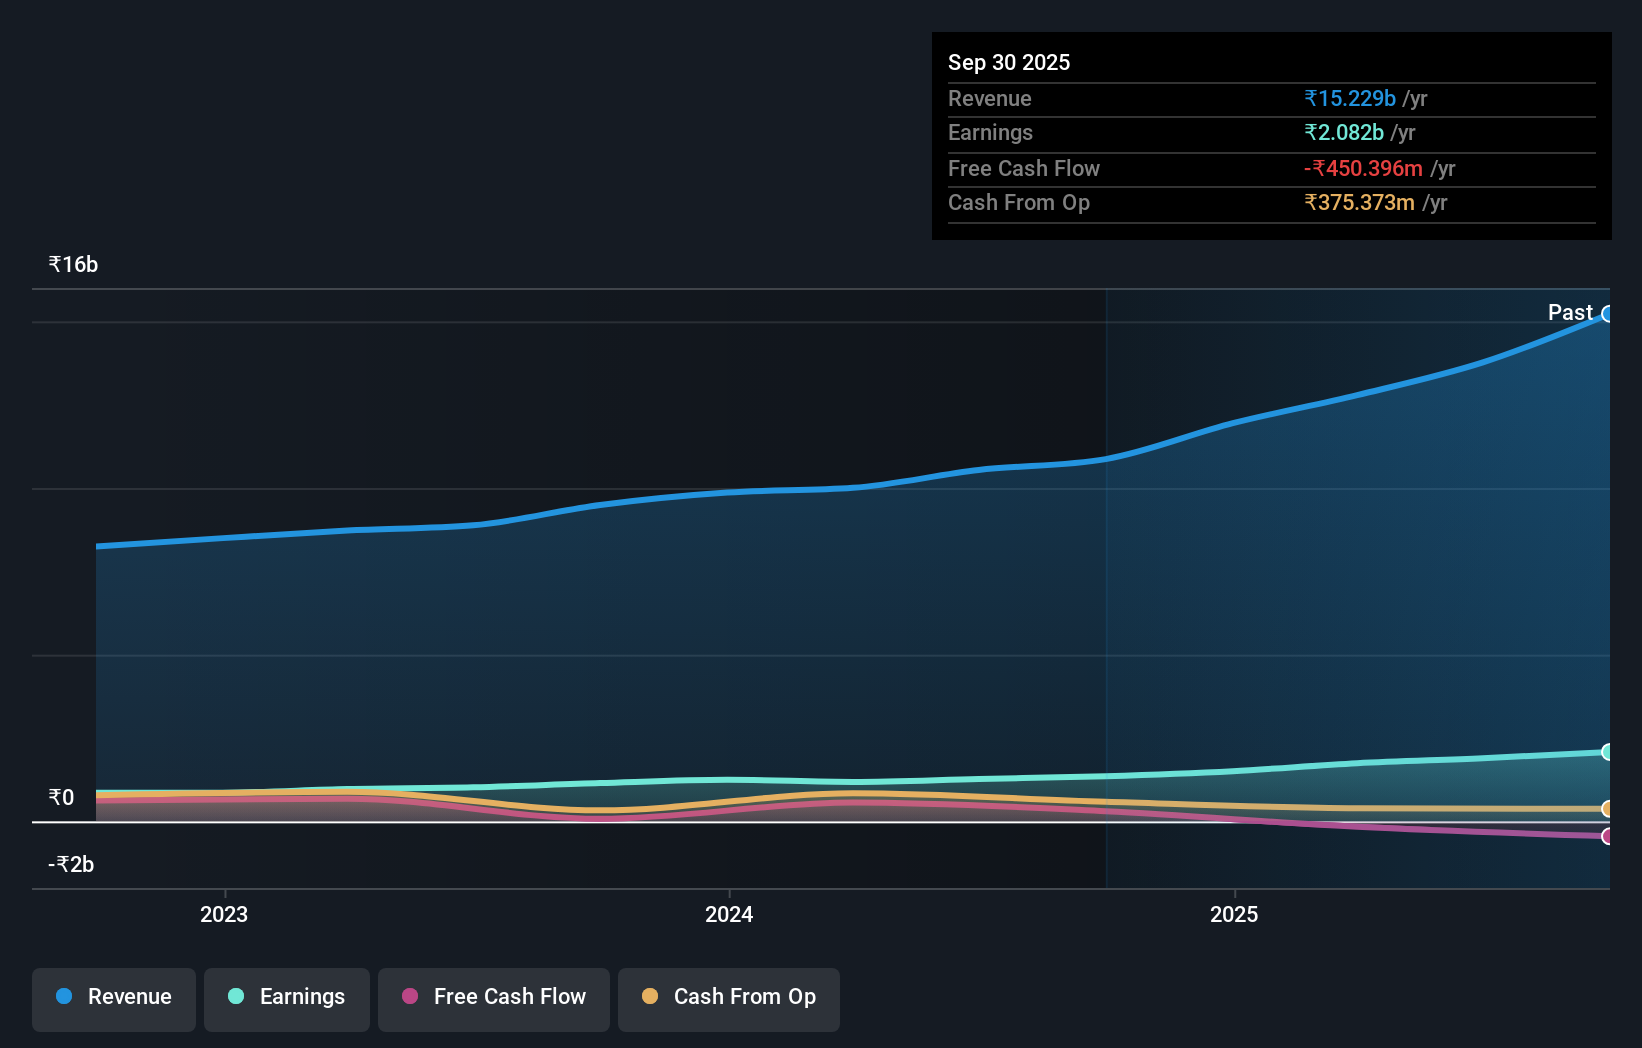Click the -₹450.396m Free Cash Flow value
This screenshot has width=1642, height=1048.
pyautogui.click(x=1362, y=168)
